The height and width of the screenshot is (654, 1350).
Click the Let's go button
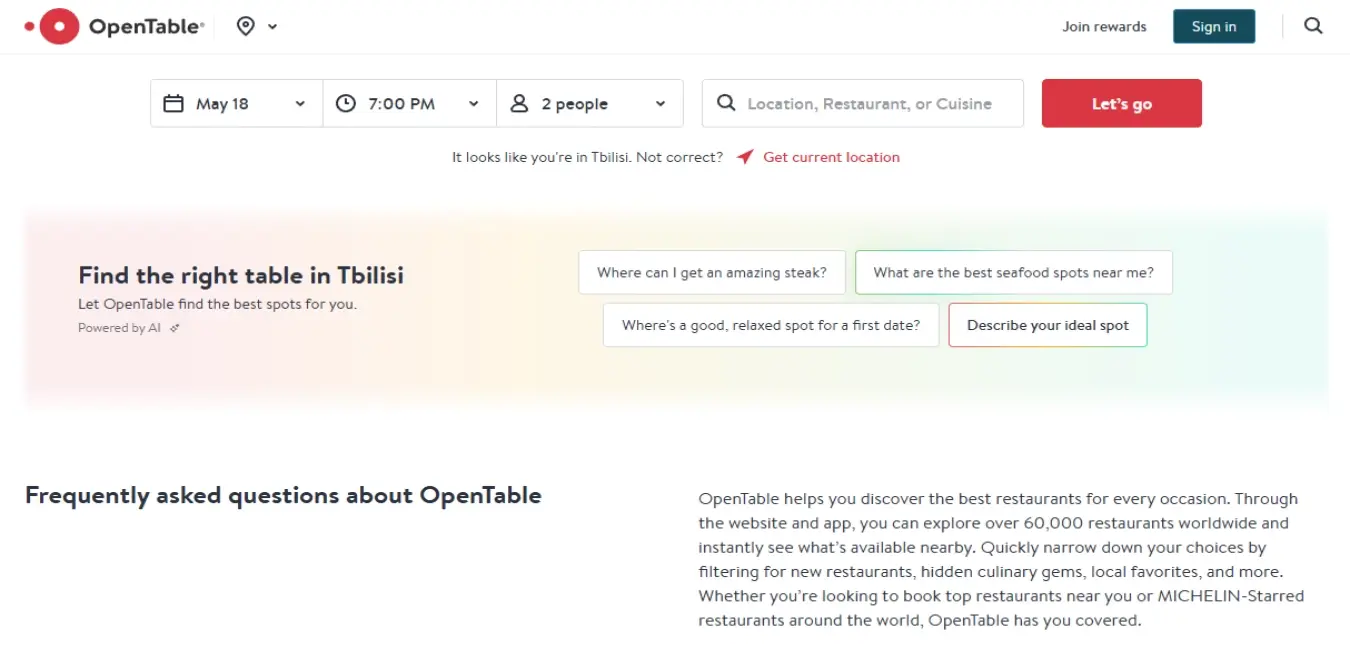tap(1122, 103)
